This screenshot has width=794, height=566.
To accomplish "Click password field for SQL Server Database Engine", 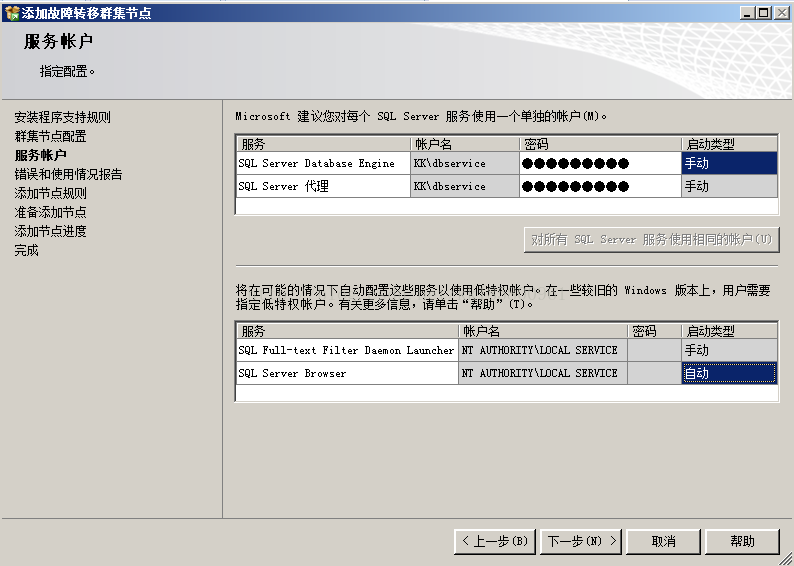I will (600, 163).
